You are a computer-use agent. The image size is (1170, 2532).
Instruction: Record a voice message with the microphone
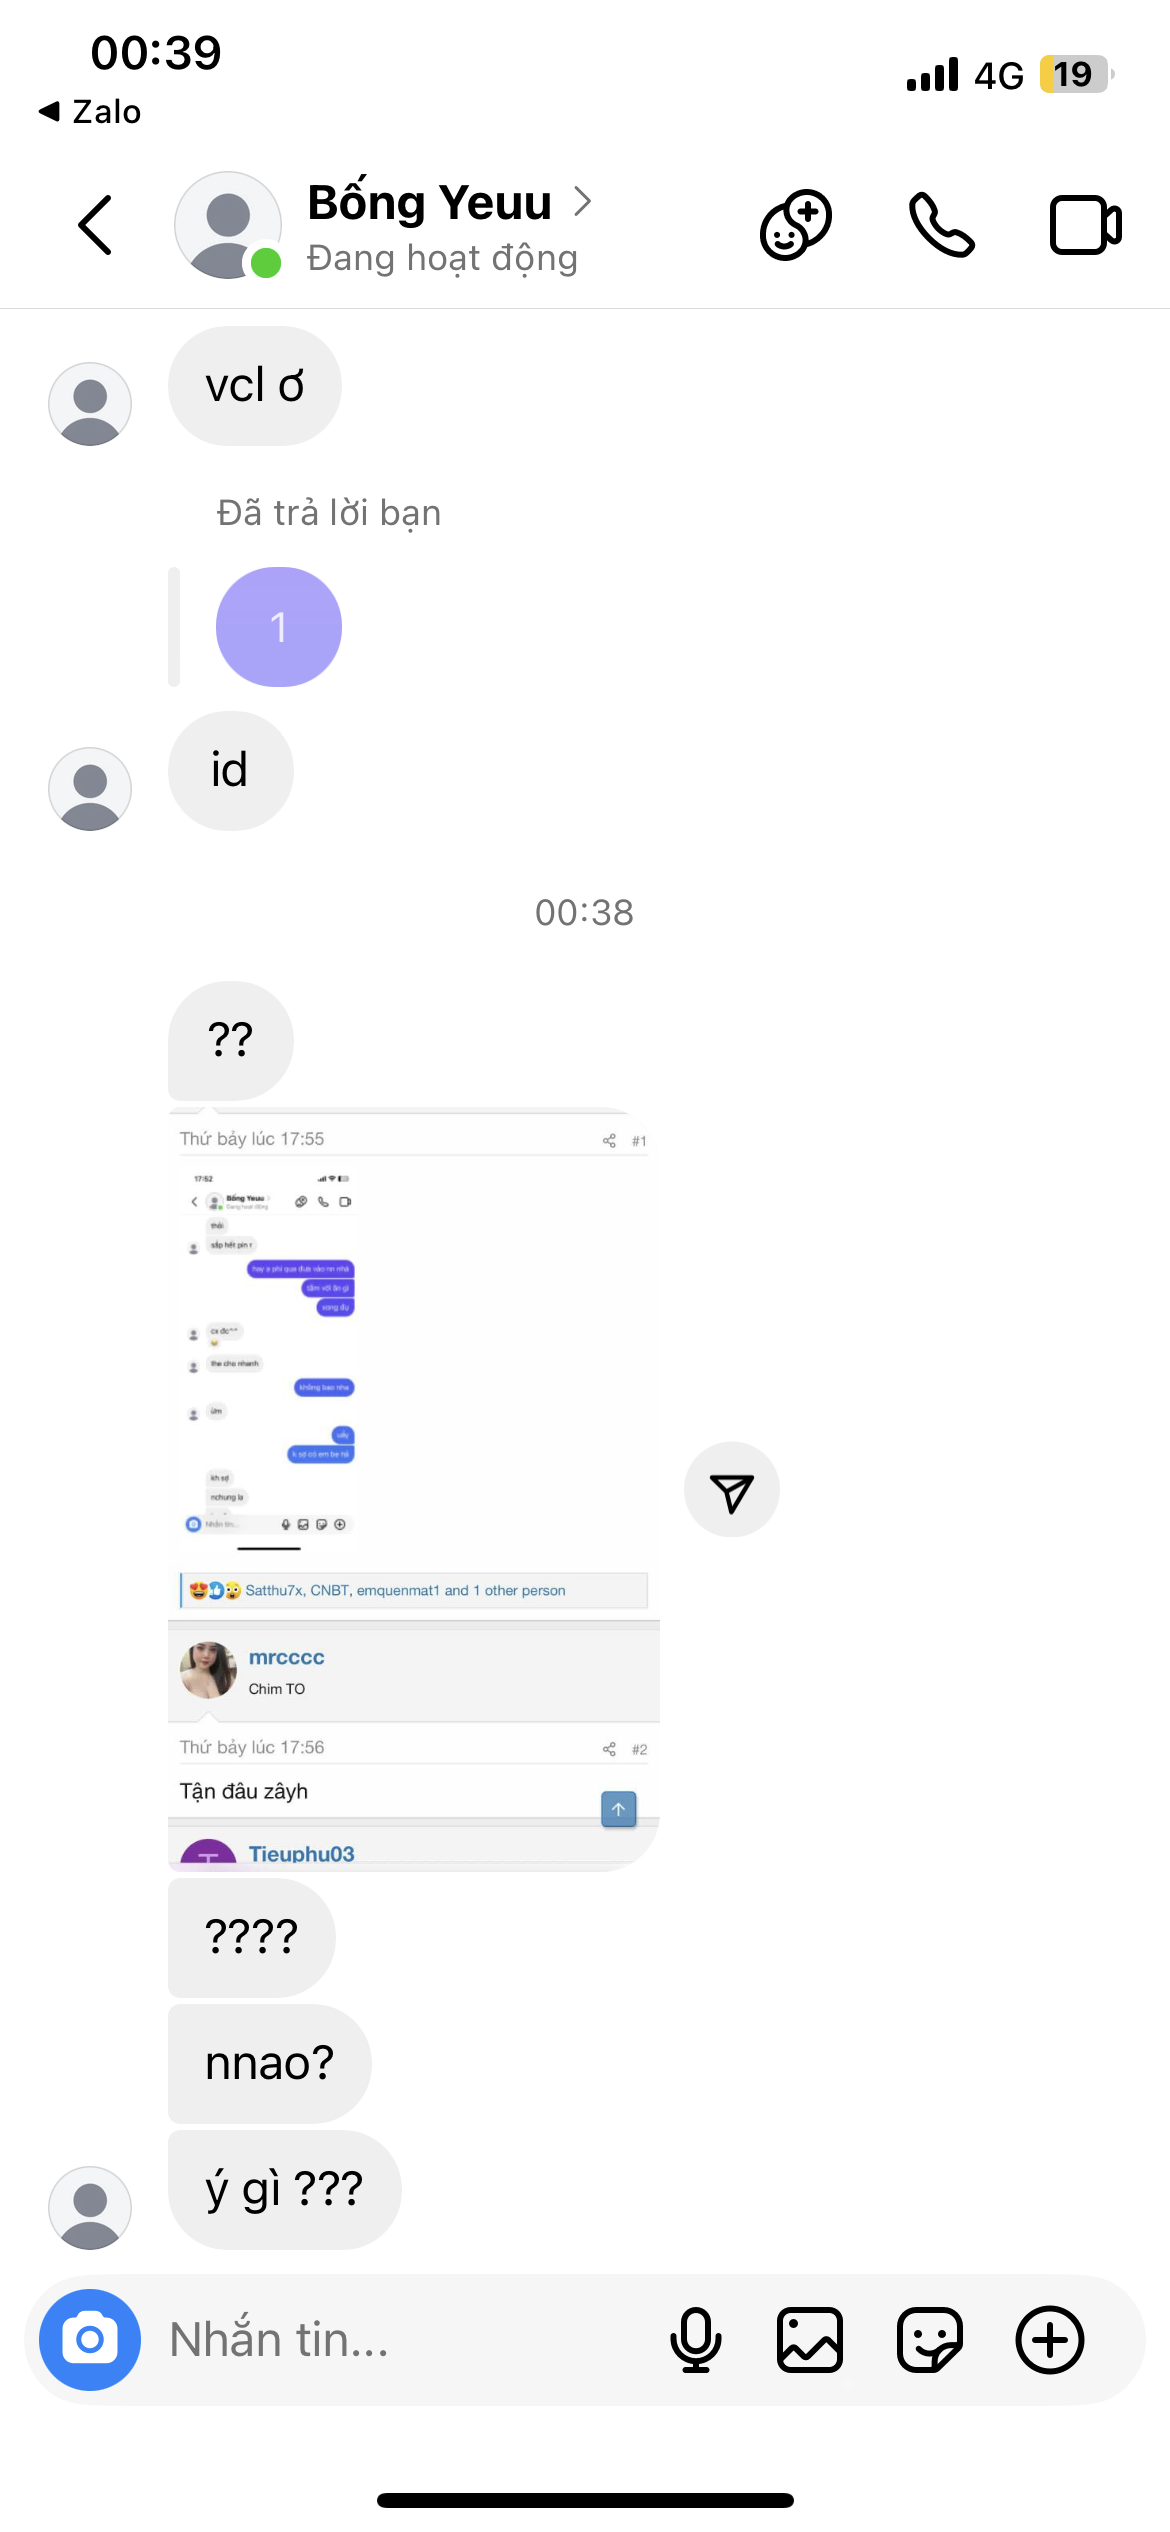coord(695,2340)
